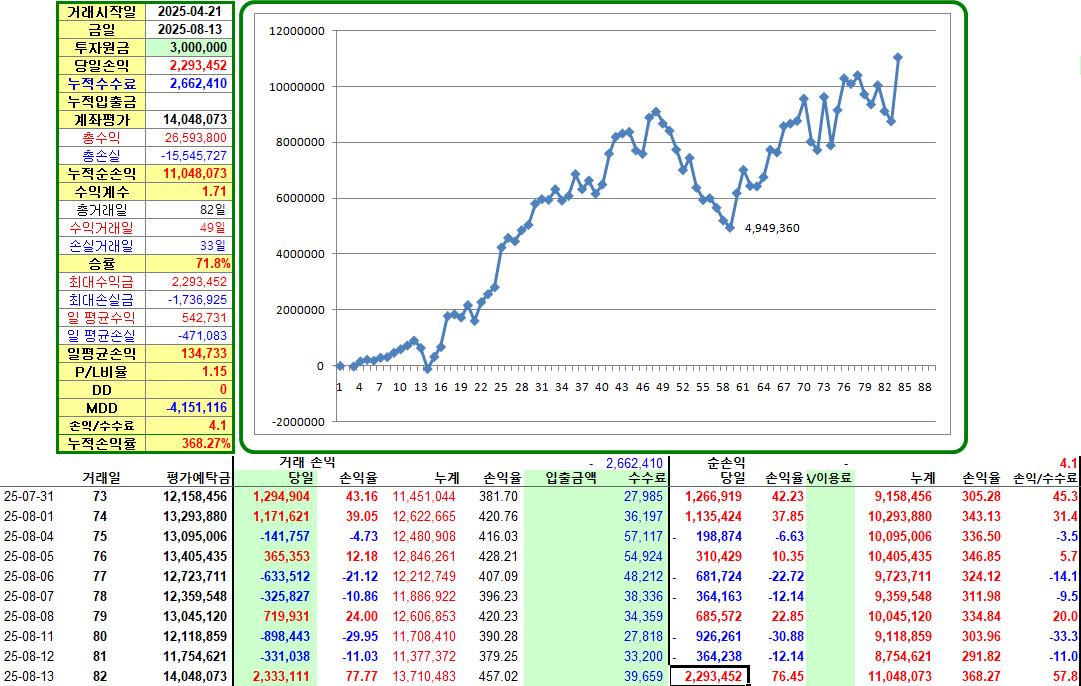Click the 거래시작일 date 2025-04-21
The height and width of the screenshot is (686, 1081).
point(189,12)
